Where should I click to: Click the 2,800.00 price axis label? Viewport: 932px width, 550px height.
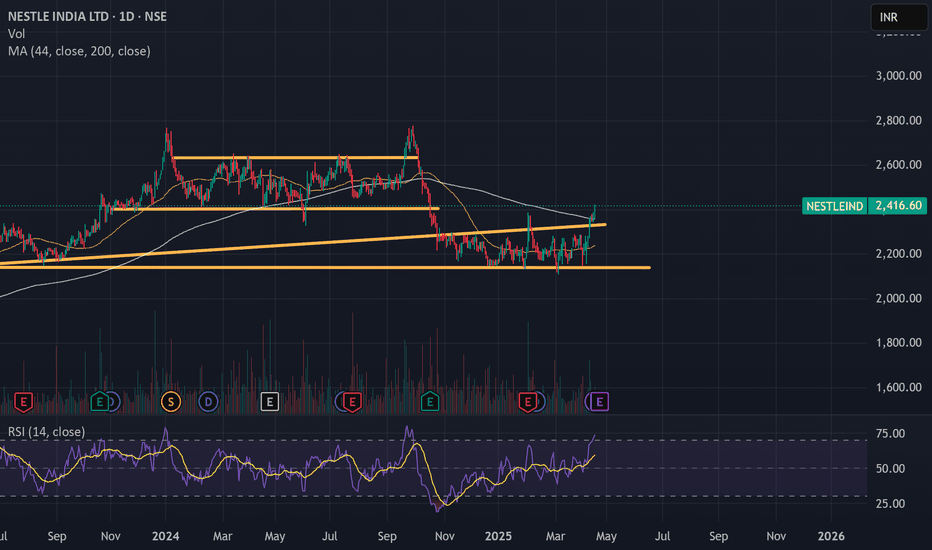pyautogui.click(x=899, y=120)
